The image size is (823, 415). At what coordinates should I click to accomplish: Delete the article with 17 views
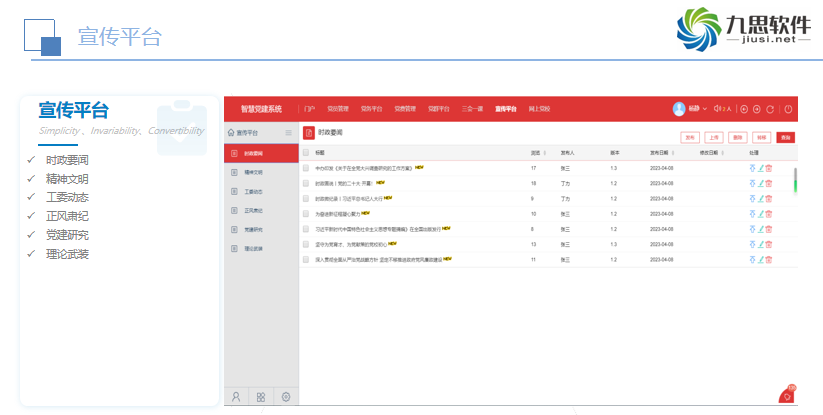click(x=769, y=168)
